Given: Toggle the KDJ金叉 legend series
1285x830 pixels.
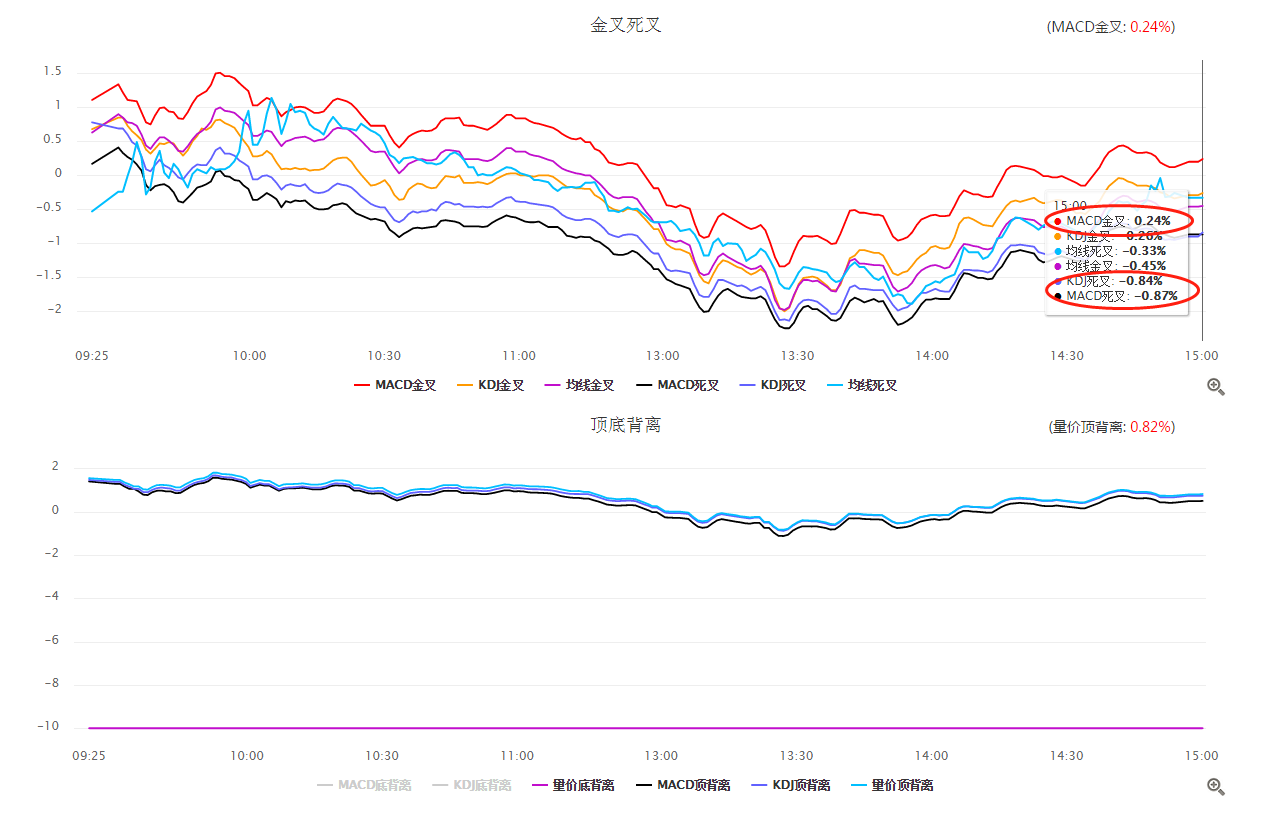Looking at the screenshot, I should pos(490,385).
